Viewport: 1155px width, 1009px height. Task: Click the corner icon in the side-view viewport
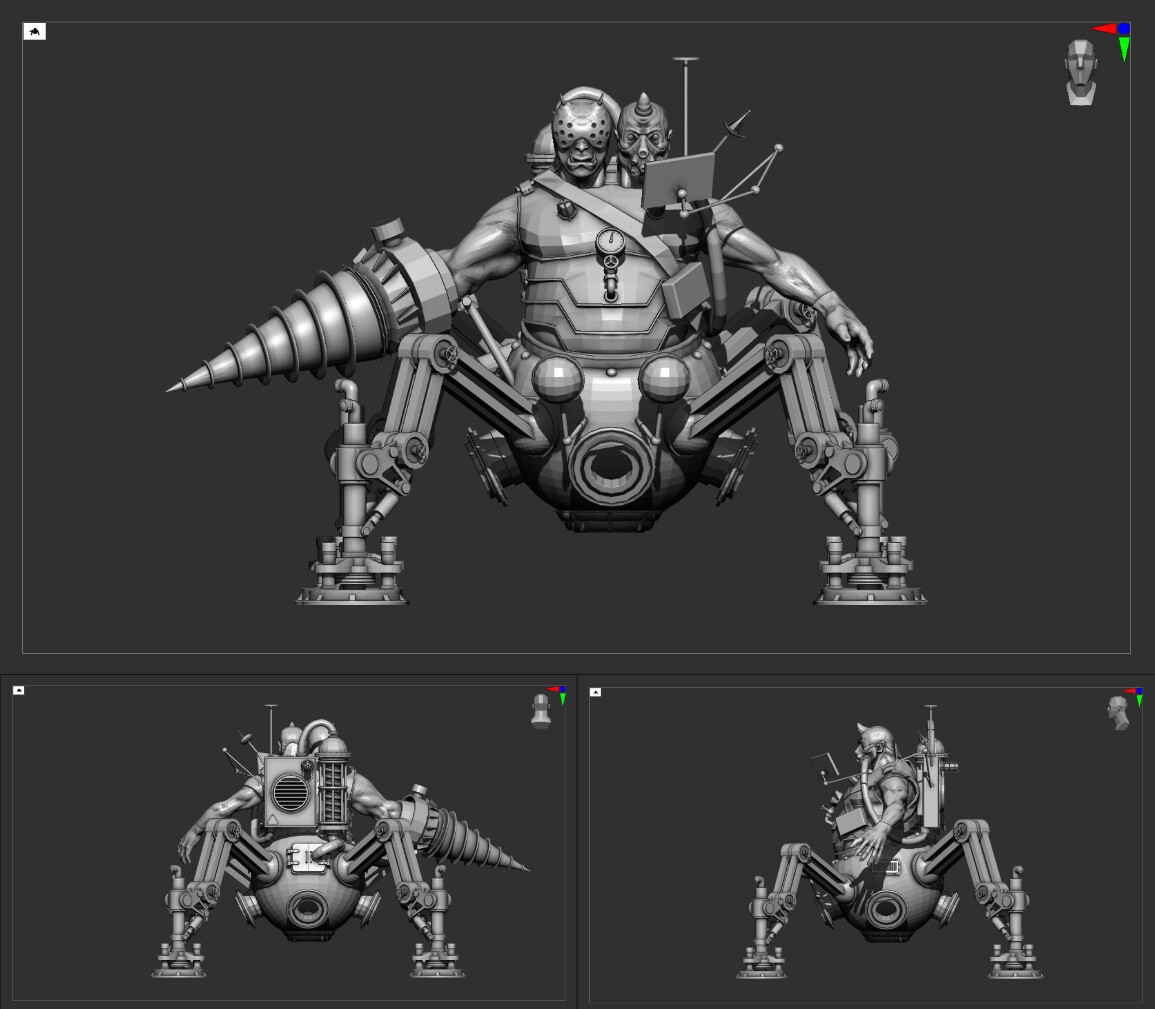(596, 691)
